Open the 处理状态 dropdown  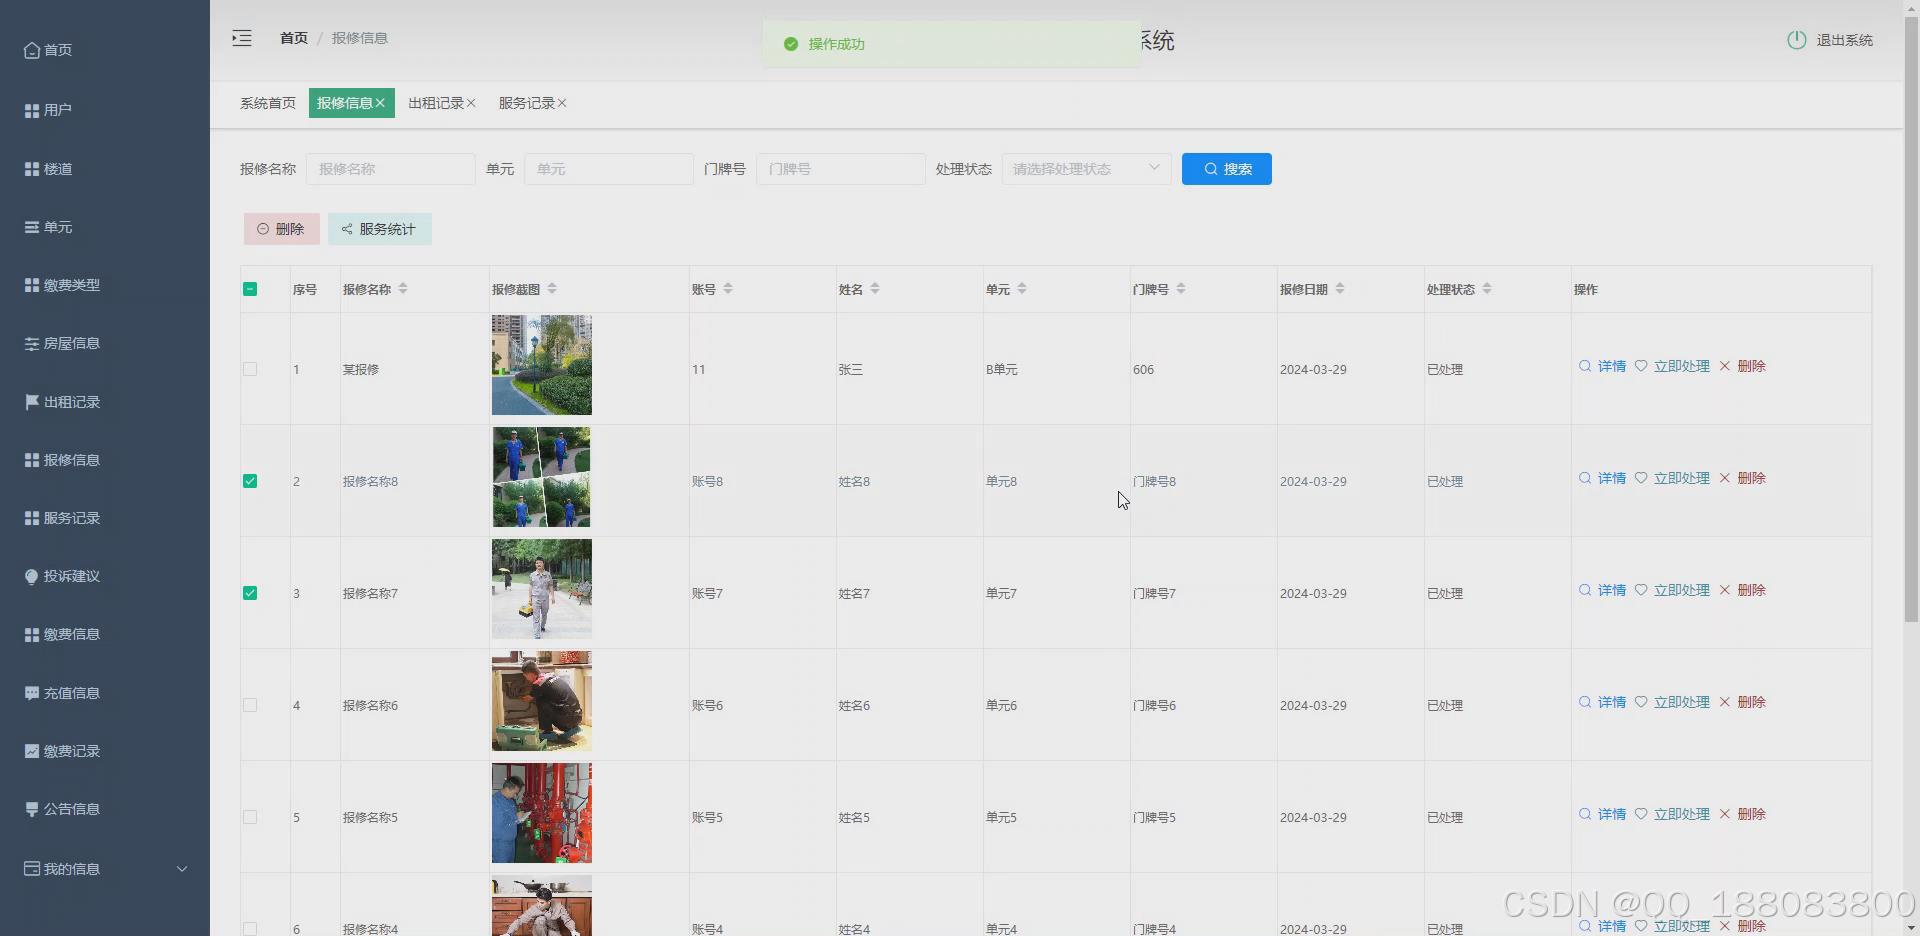pyautogui.click(x=1086, y=168)
